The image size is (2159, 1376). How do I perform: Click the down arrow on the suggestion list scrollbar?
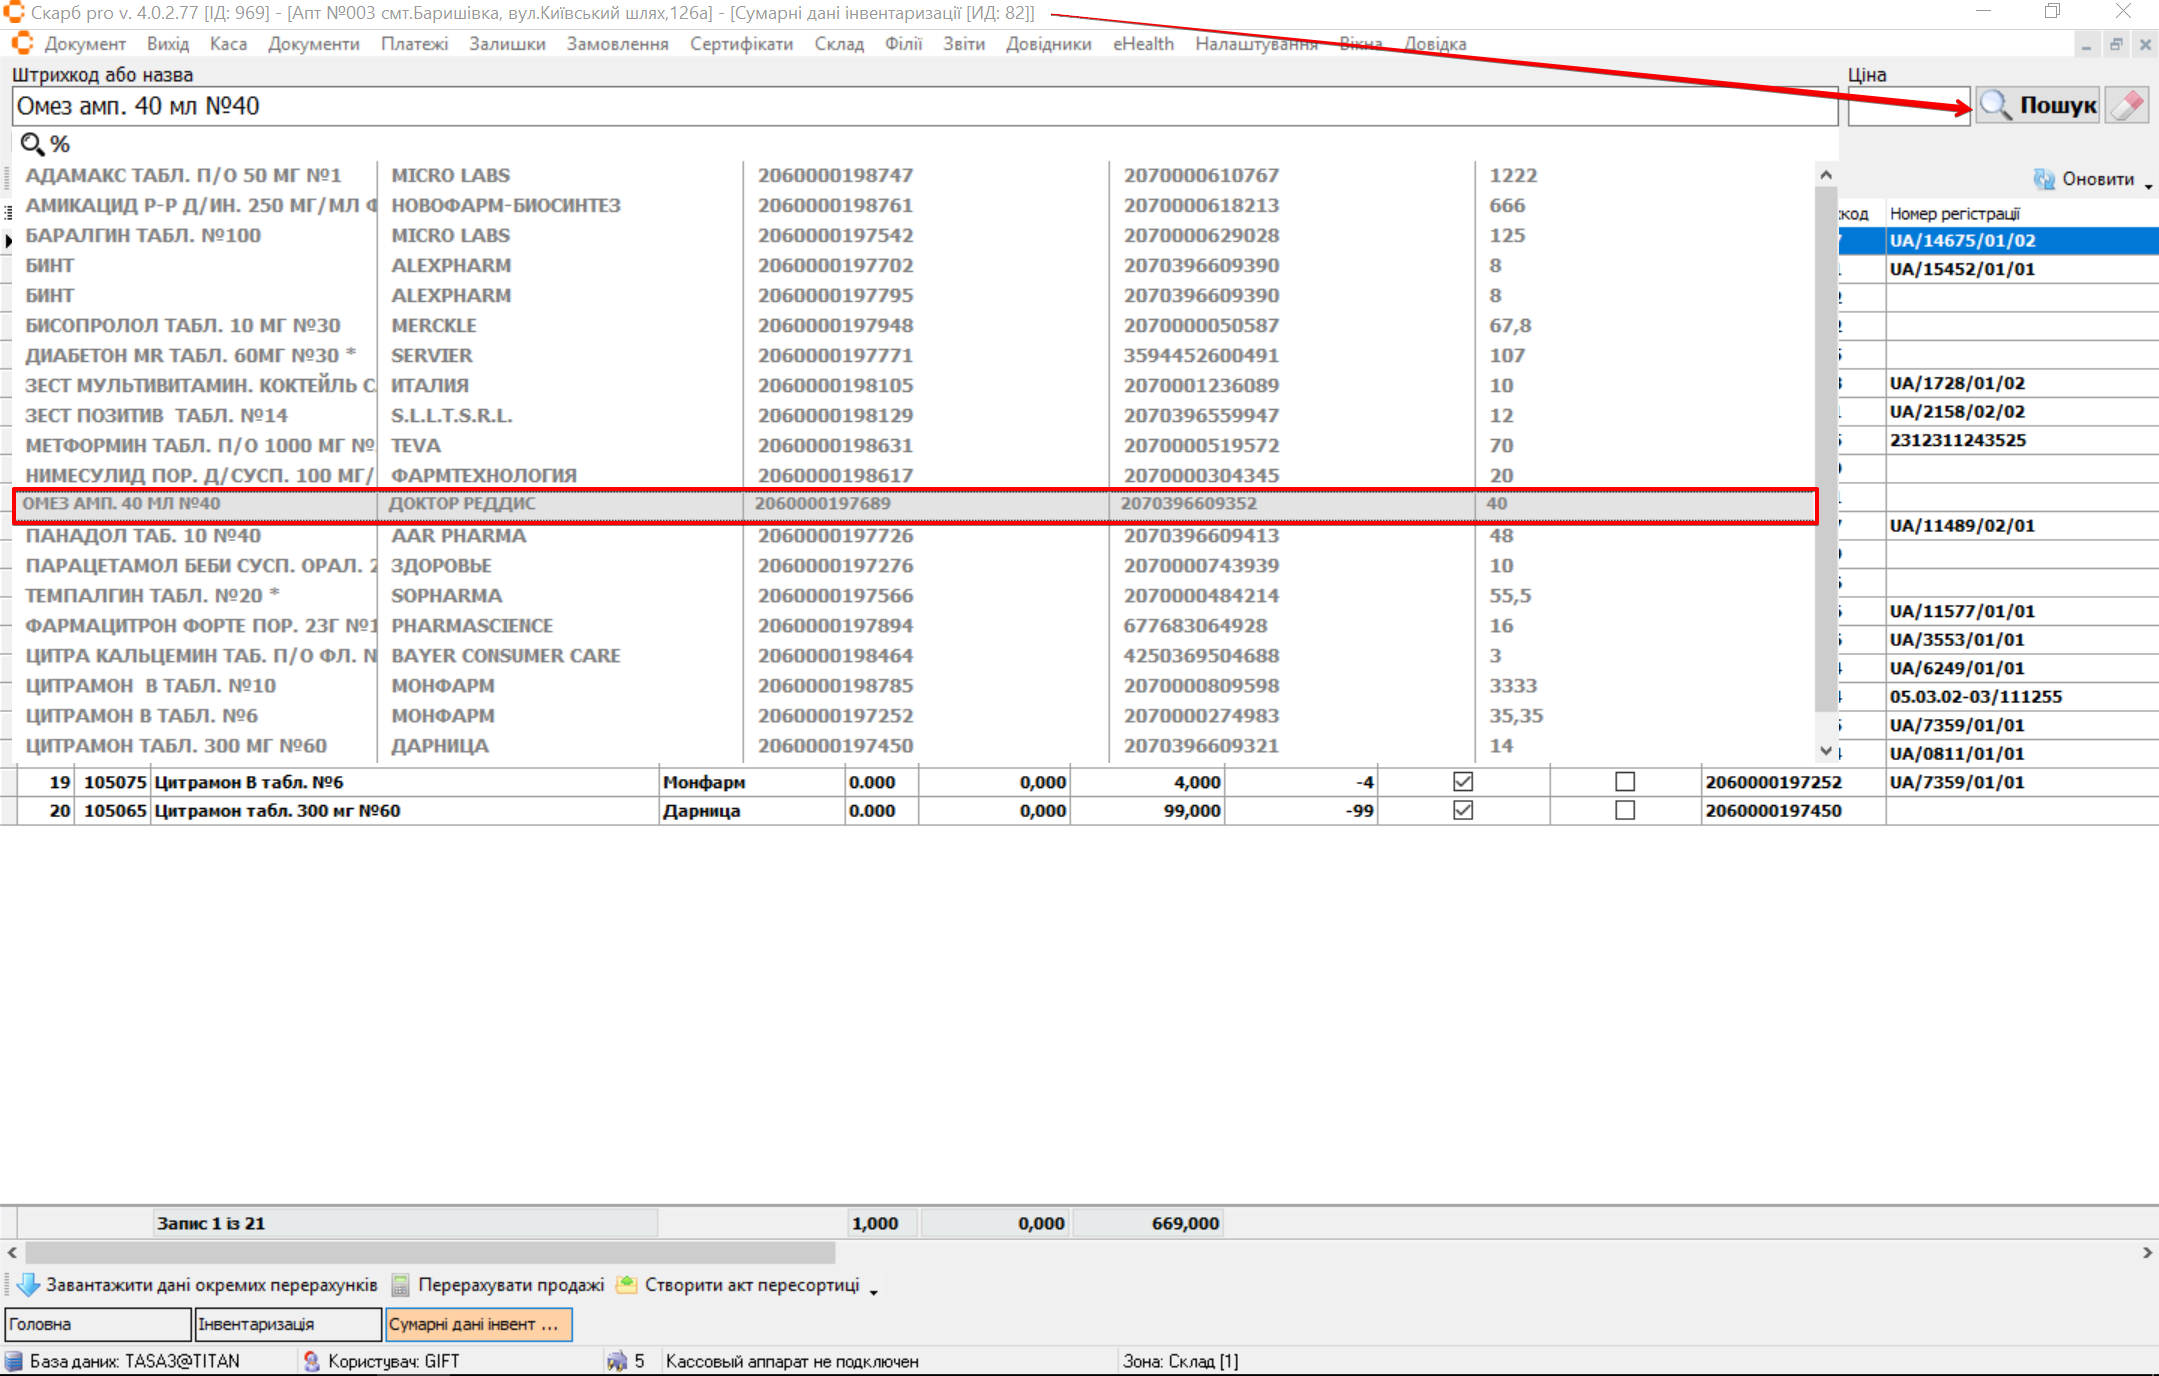coord(1826,751)
